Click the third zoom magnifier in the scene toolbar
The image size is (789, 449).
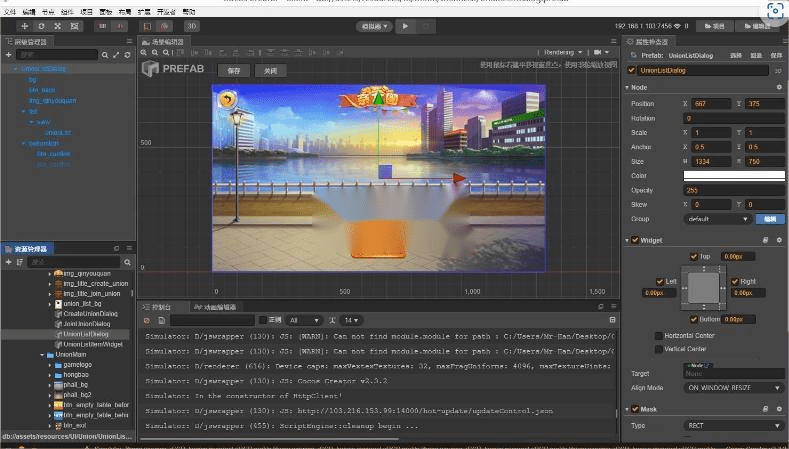click(x=166, y=52)
